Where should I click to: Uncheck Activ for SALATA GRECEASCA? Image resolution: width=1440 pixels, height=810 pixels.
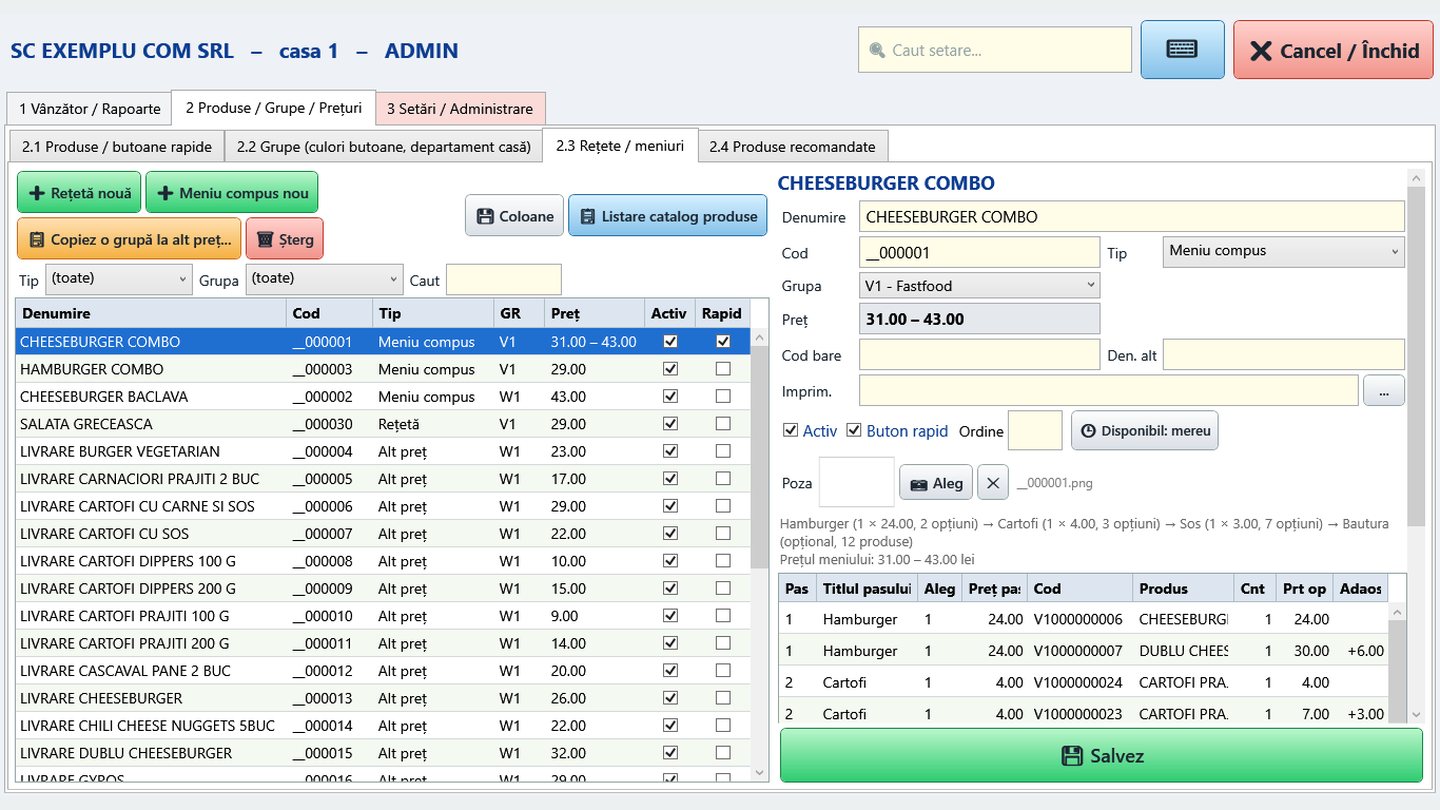670,424
